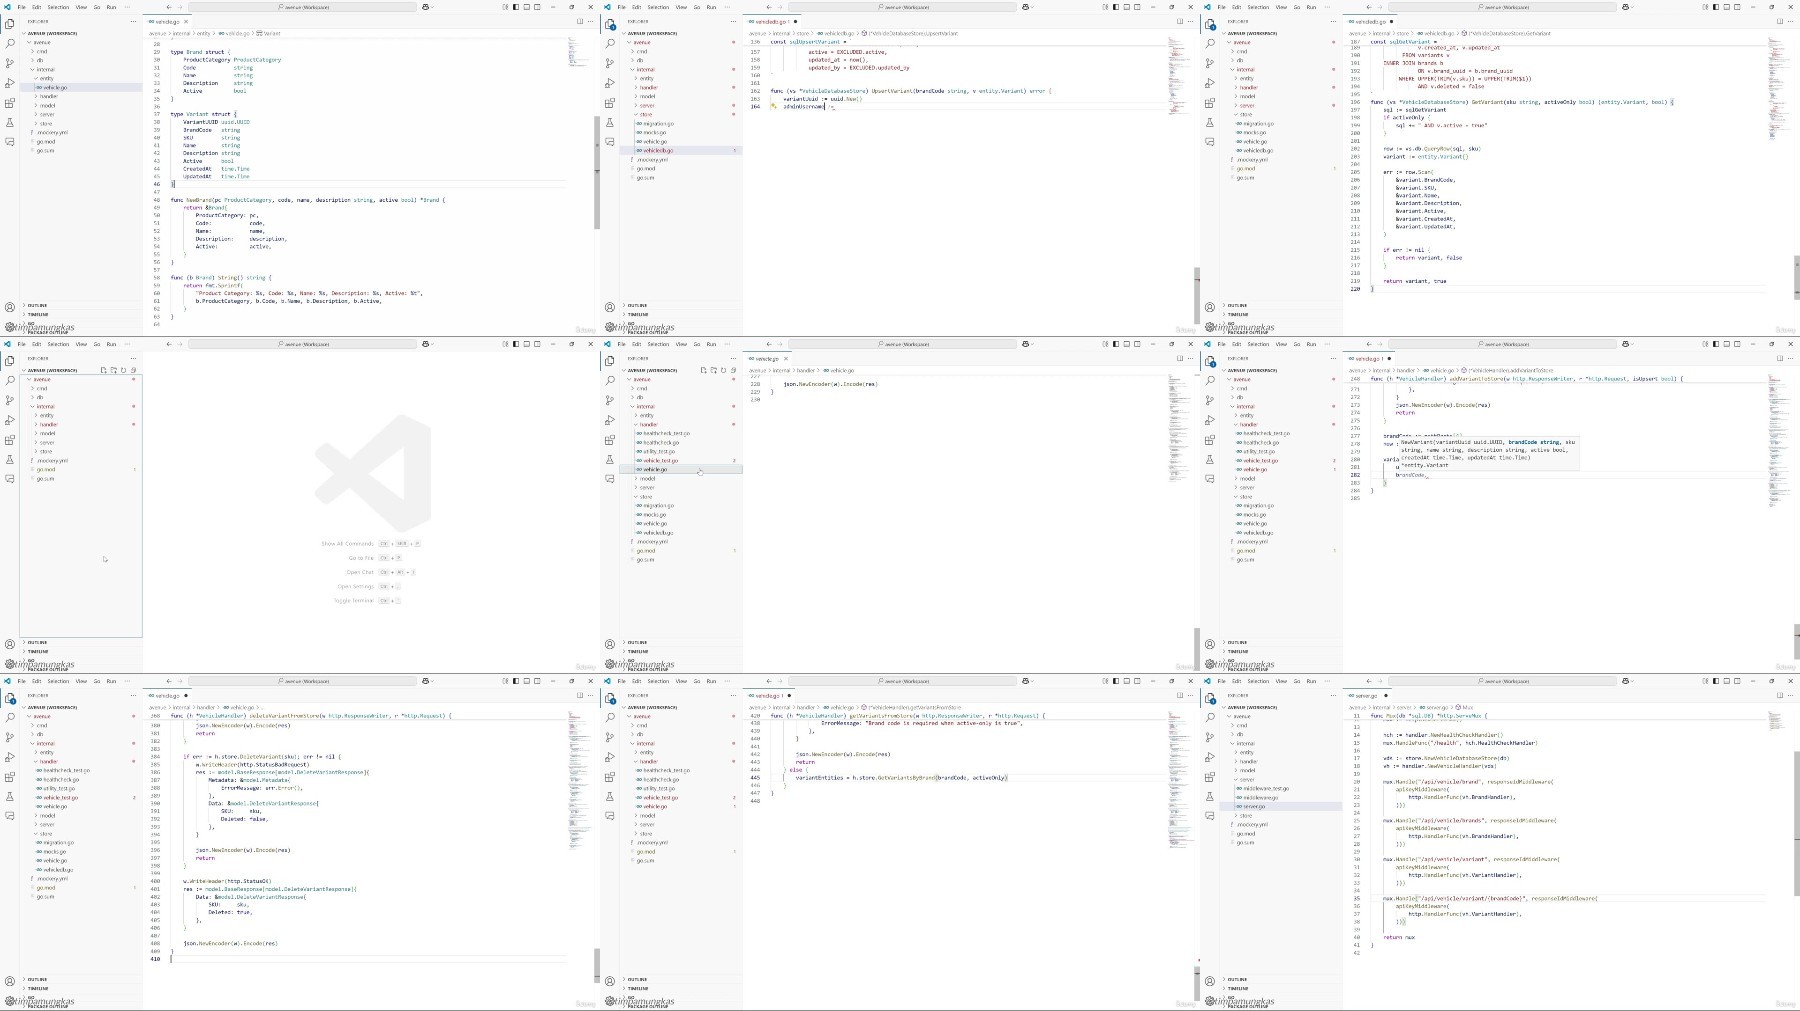Click Split Editor icon in the Brand struct window
The image size is (1800, 1011).
[580, 21]
